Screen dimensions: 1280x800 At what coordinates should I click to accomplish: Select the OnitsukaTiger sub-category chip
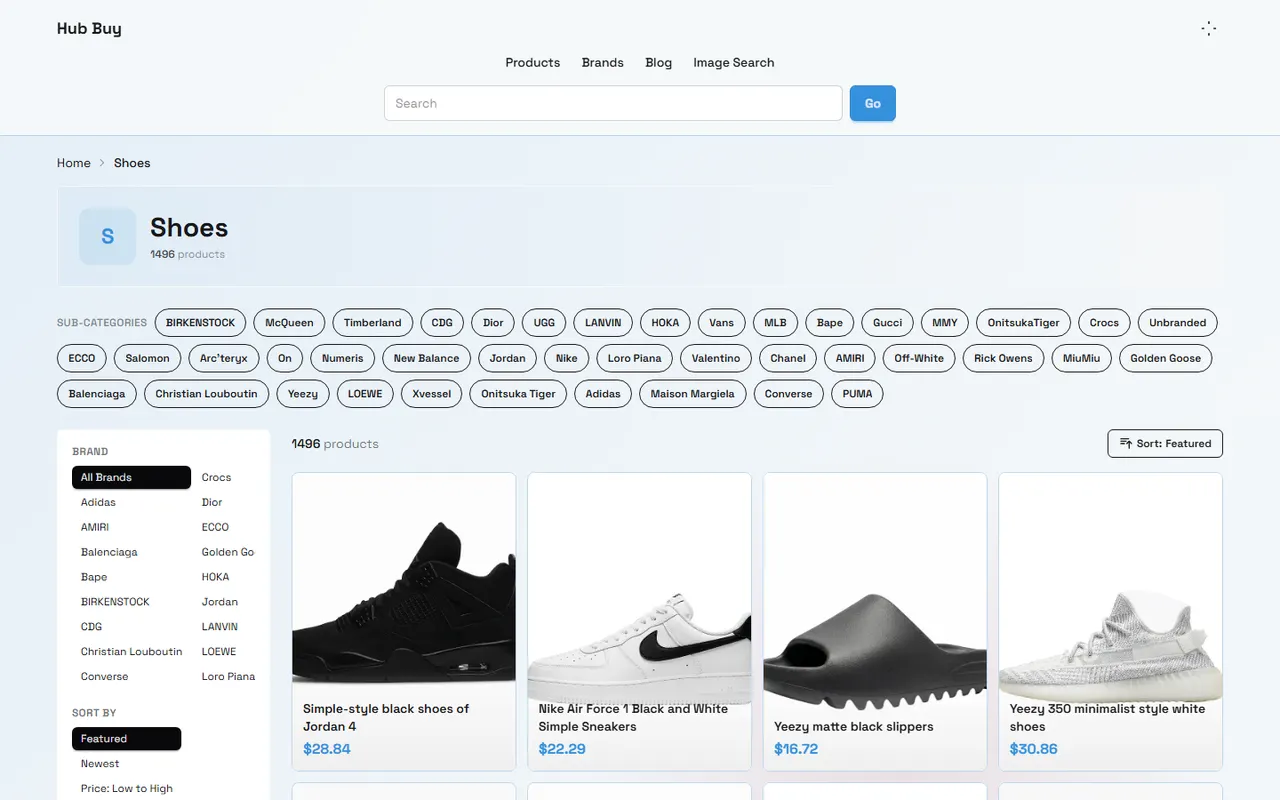pos(1023,323)
